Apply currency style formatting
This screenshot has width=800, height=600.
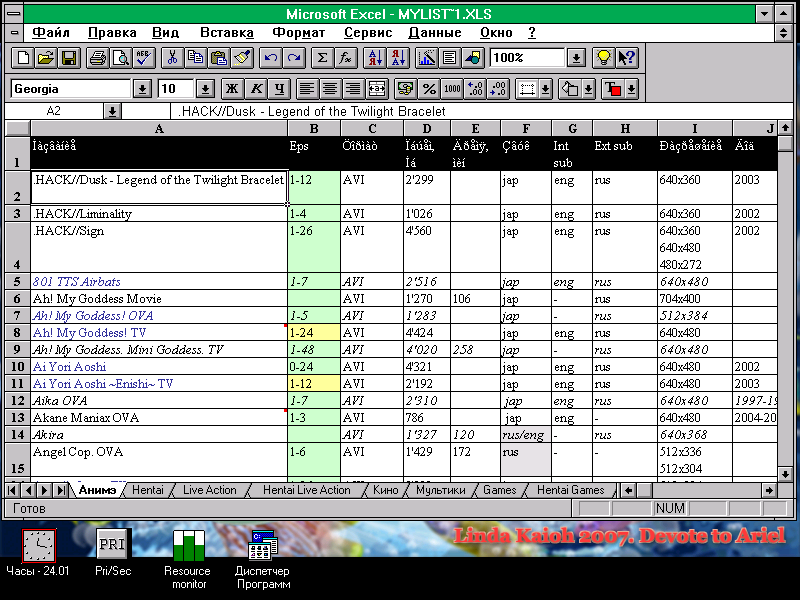coord(406,89)
